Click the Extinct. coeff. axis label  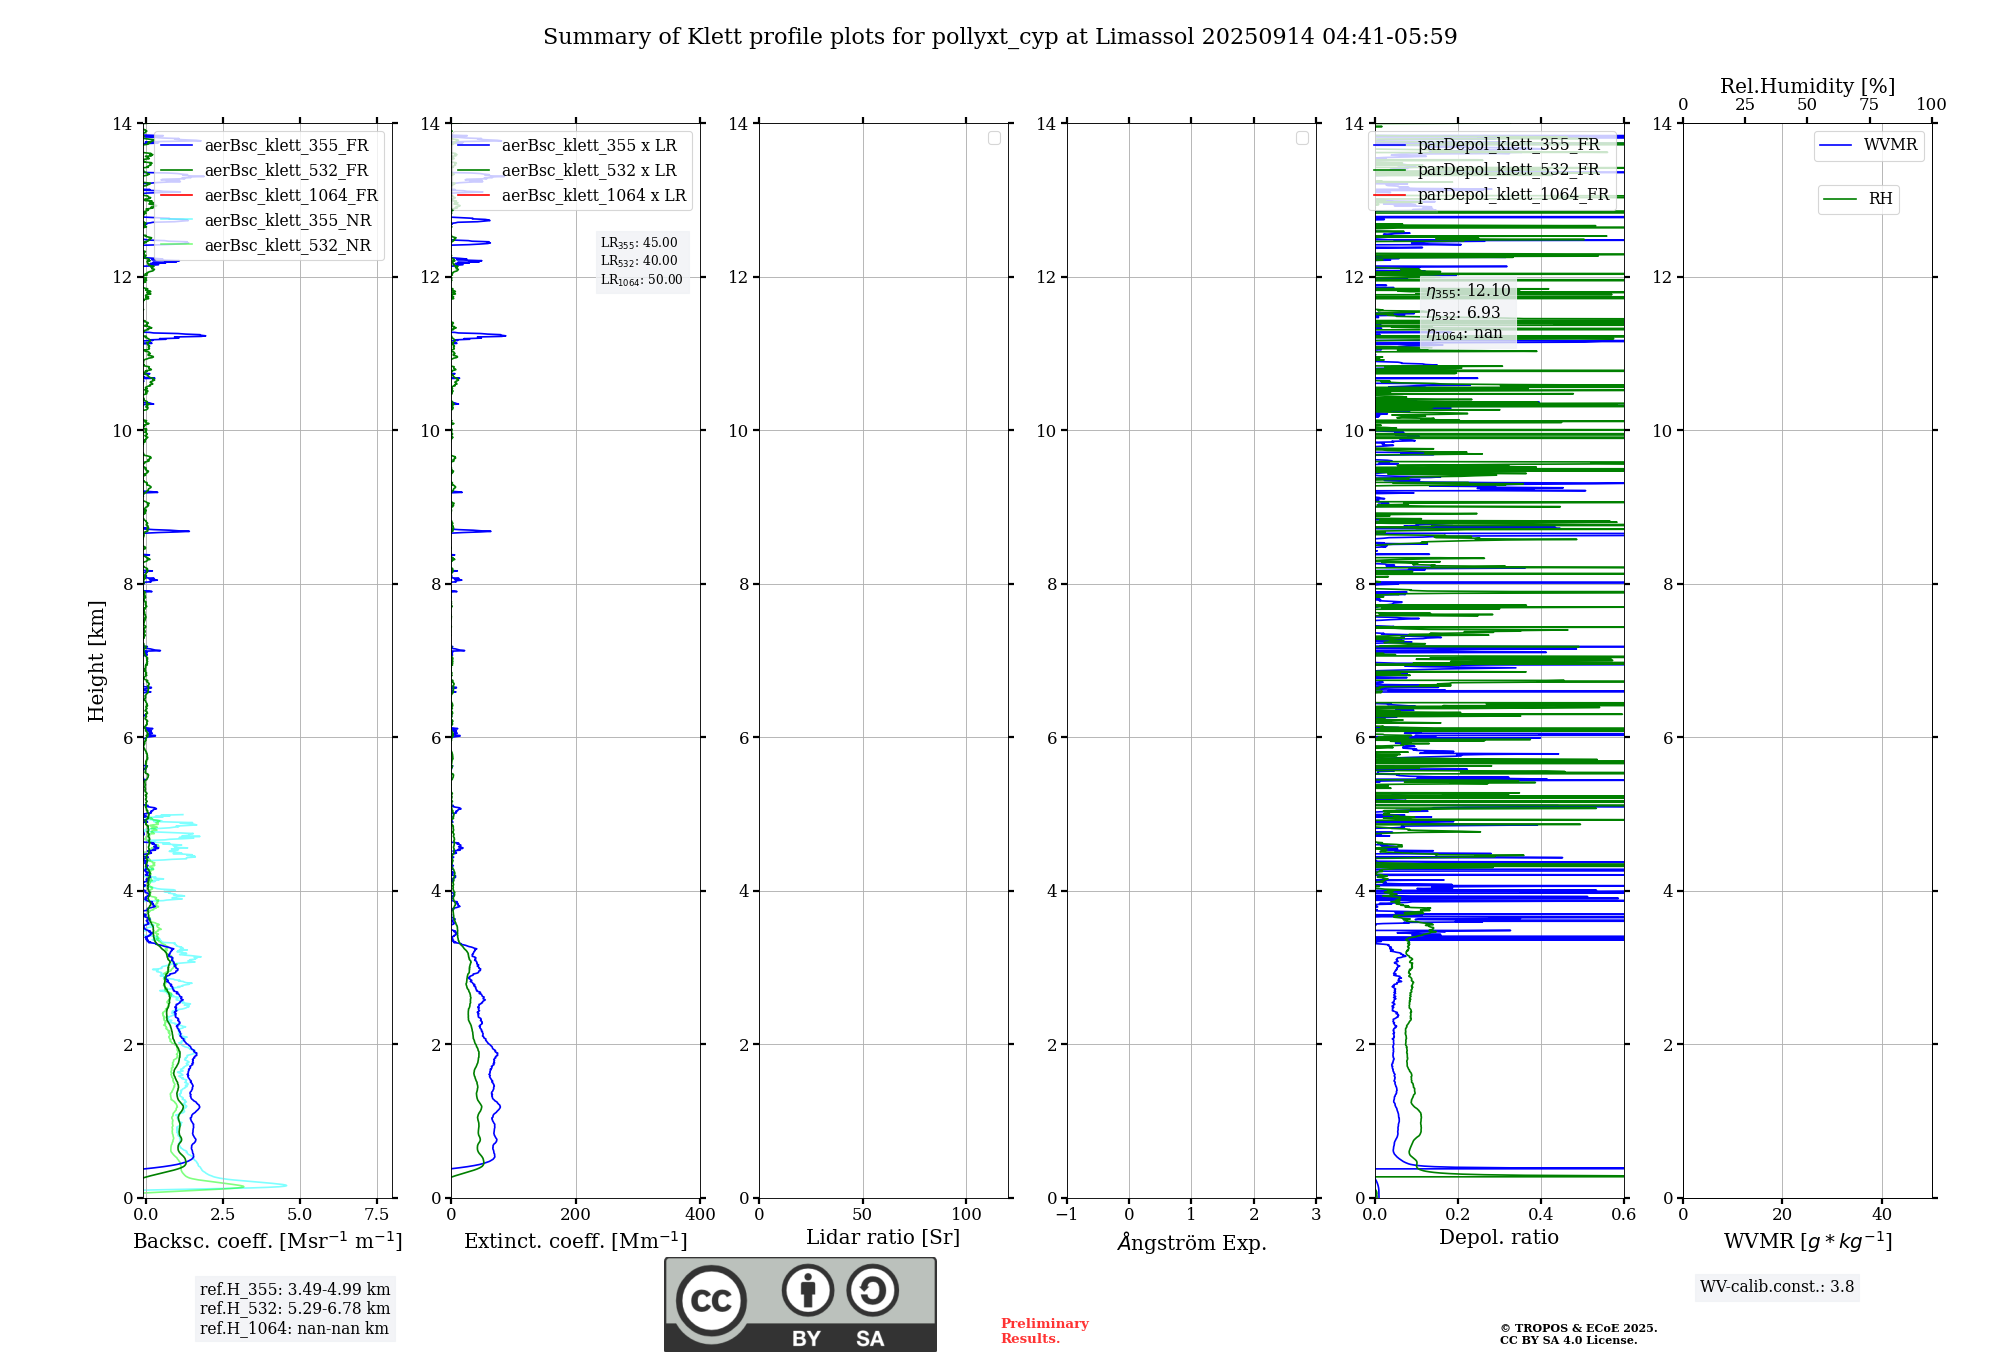pyautogui.click(x=576, y=1241)
